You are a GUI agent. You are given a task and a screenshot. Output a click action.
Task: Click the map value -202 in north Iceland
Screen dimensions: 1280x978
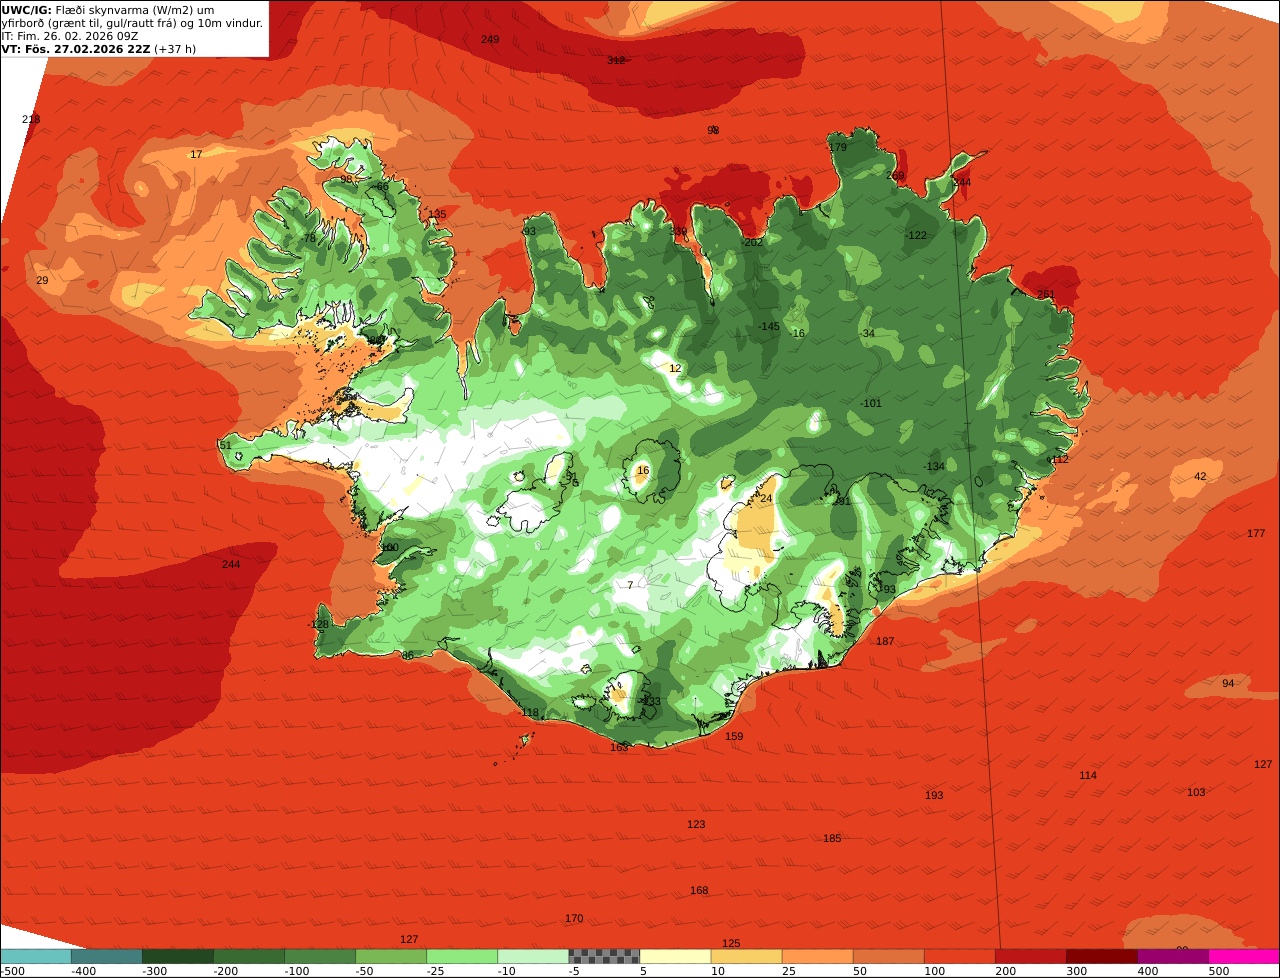[x=752, y=242]
